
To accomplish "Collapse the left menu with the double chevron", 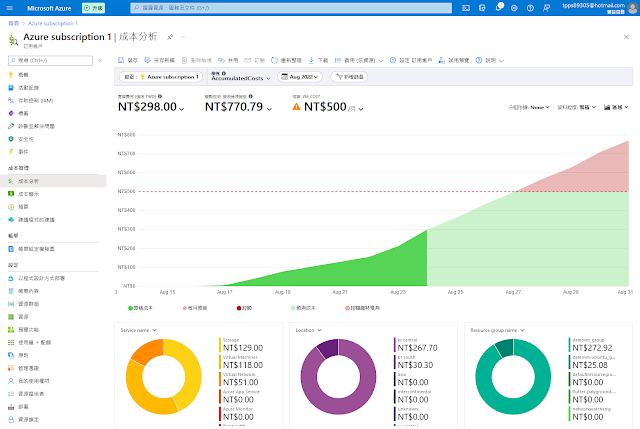I will [100, 60].
